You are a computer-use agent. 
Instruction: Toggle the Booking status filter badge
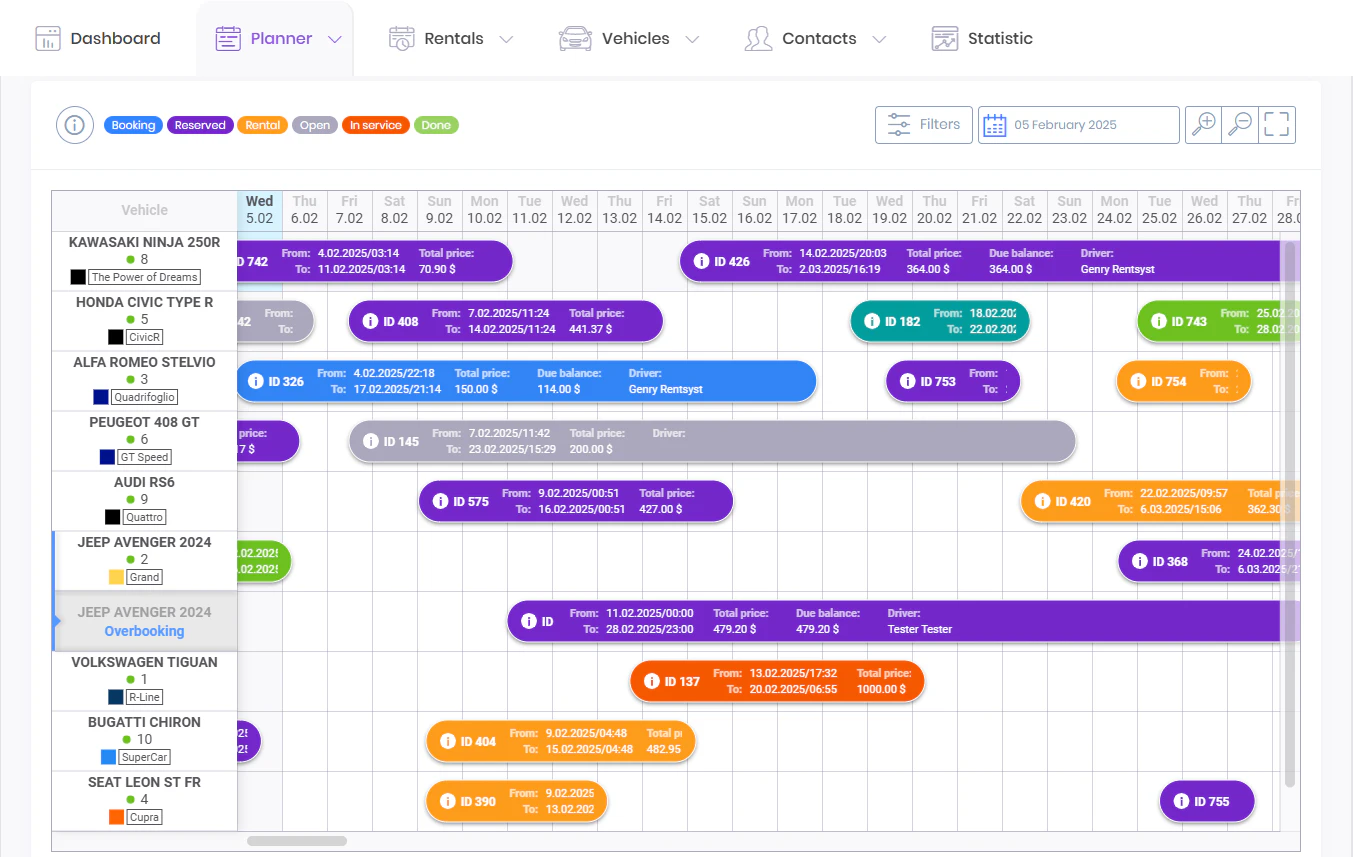coord(132,124)
